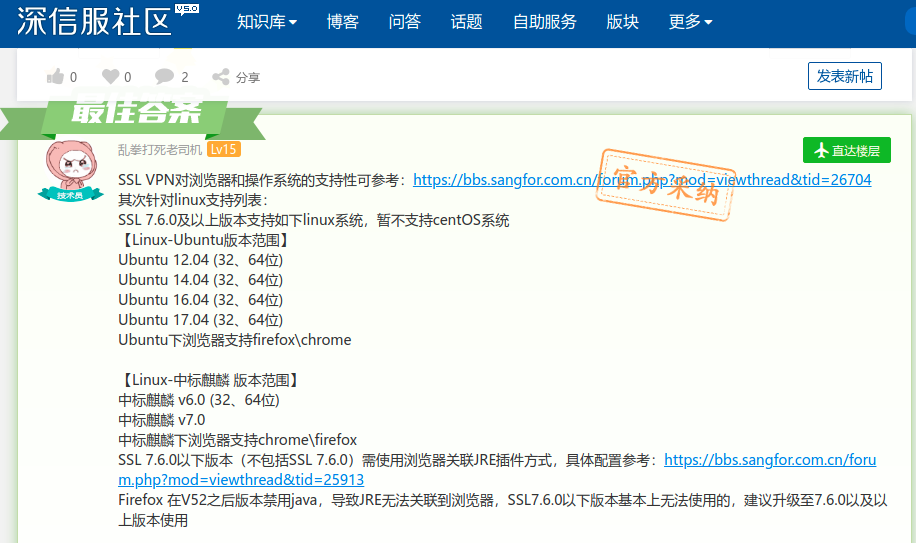Click the text 'Ubuntu 17.04 (32、64位)'
The width and height of the screenshot is (916, 543).
(200, 320)
